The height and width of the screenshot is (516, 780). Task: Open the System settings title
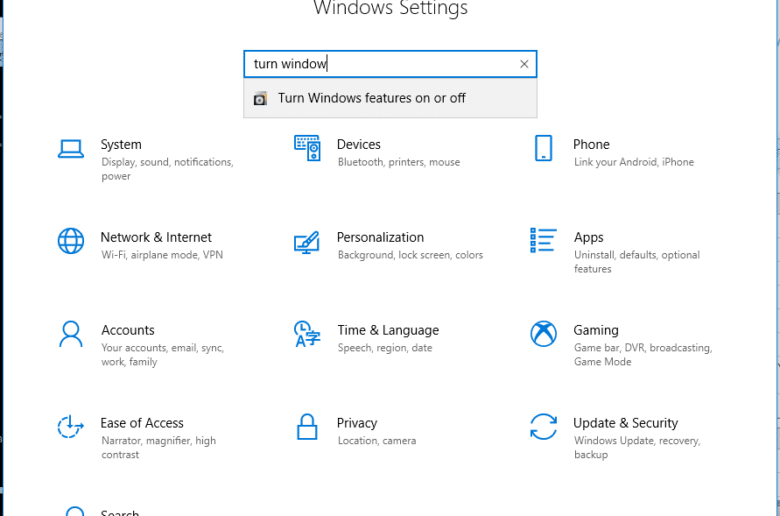[121, 144]
